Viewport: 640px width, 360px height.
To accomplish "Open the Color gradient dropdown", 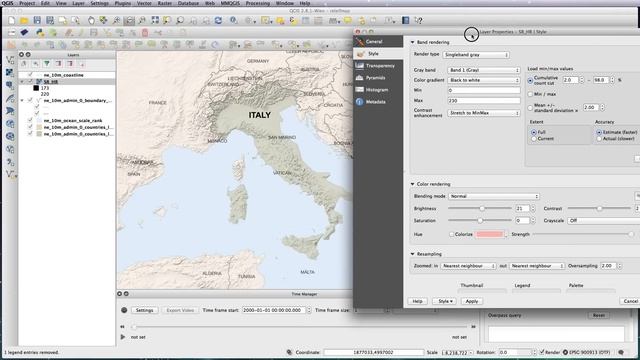I will tap(484, 80).
